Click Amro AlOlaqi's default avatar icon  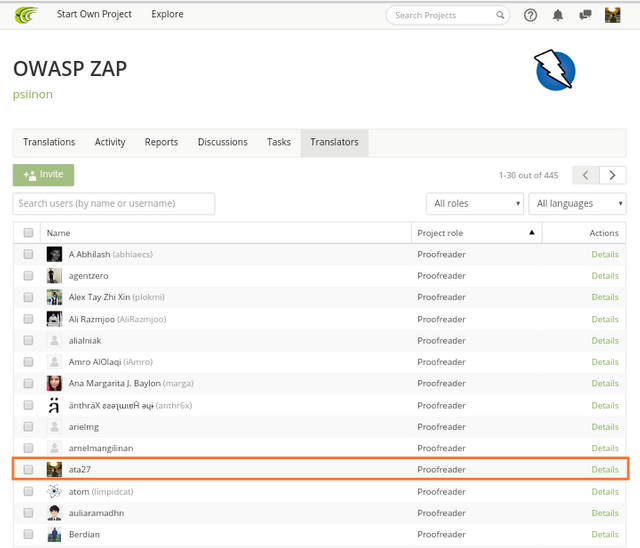(54, 362)
